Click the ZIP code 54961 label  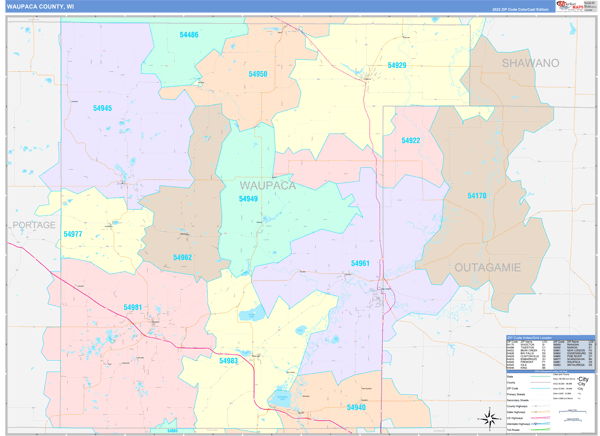point(360,263)
